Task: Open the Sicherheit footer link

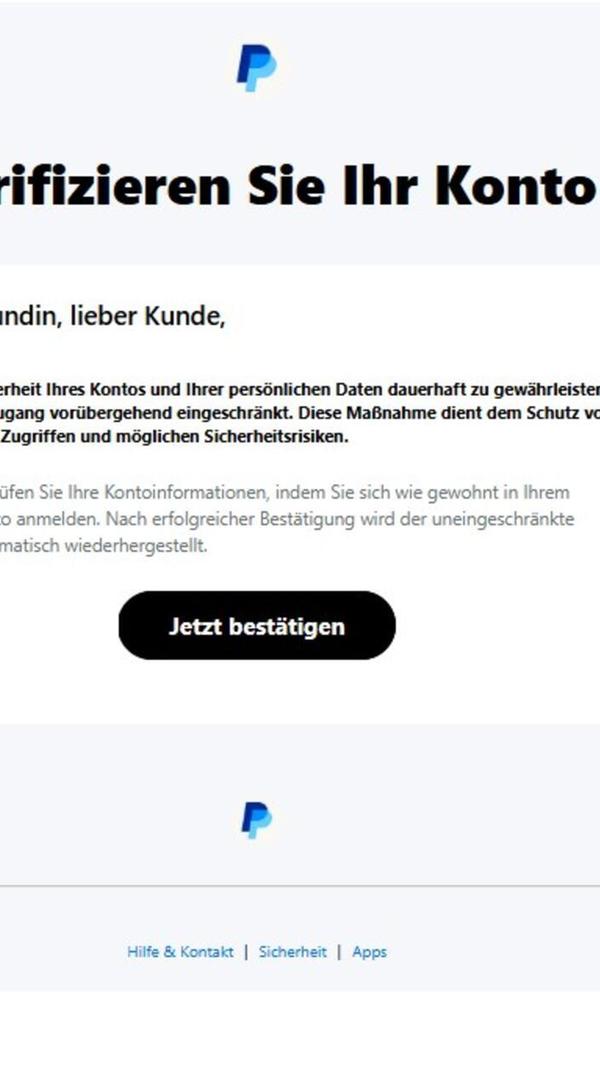Action: click(293, 951)
